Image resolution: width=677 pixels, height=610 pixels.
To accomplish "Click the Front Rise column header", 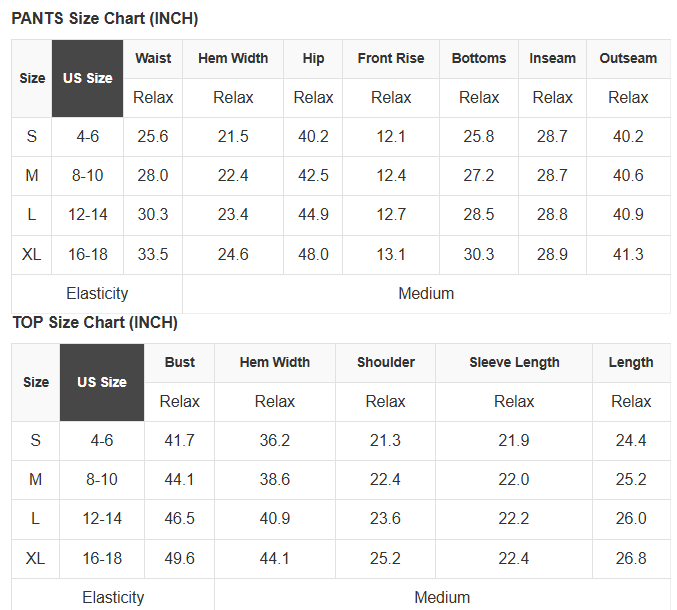I will [391, 59].
